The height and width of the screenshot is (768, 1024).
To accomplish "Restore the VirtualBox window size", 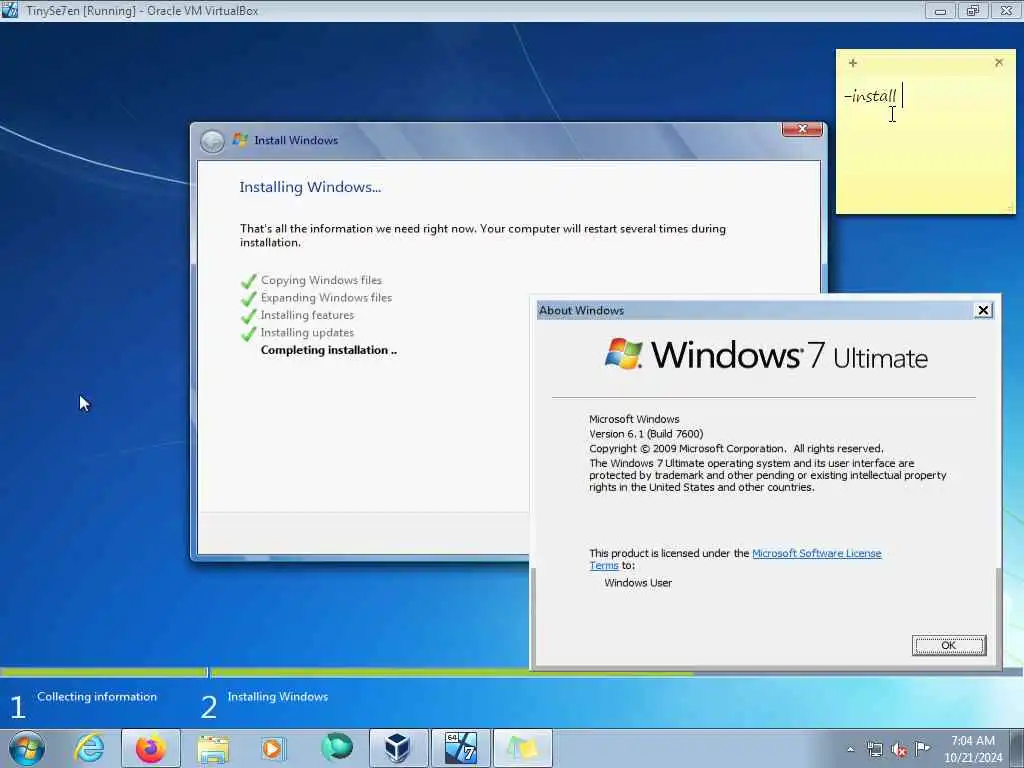I will (973, 10).
